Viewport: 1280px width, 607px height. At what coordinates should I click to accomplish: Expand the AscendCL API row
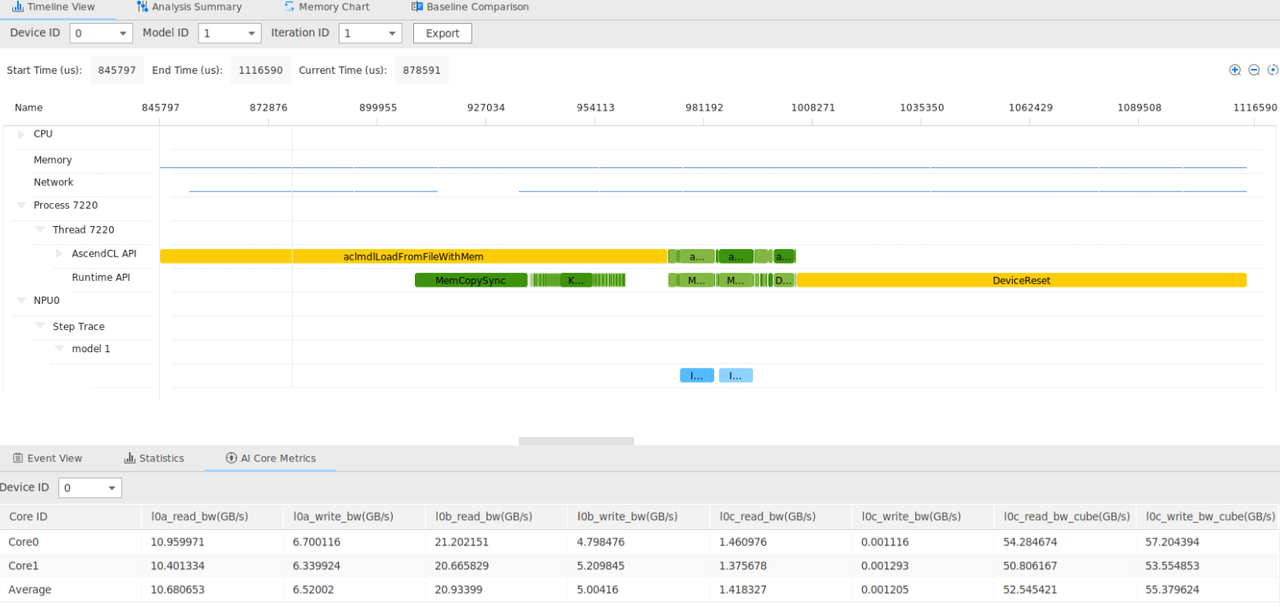point(59,254)
